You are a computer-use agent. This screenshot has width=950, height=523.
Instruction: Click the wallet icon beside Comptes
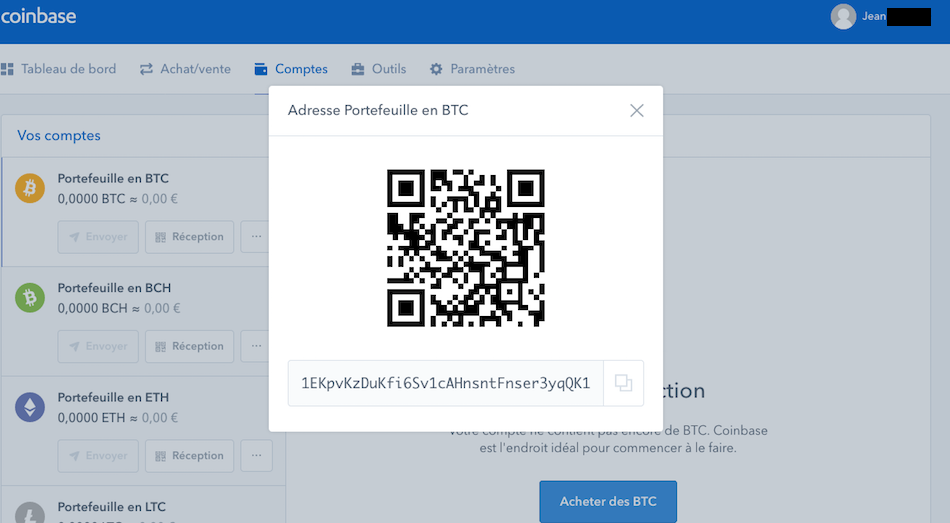pyautogui.click(x=261, y=69)
